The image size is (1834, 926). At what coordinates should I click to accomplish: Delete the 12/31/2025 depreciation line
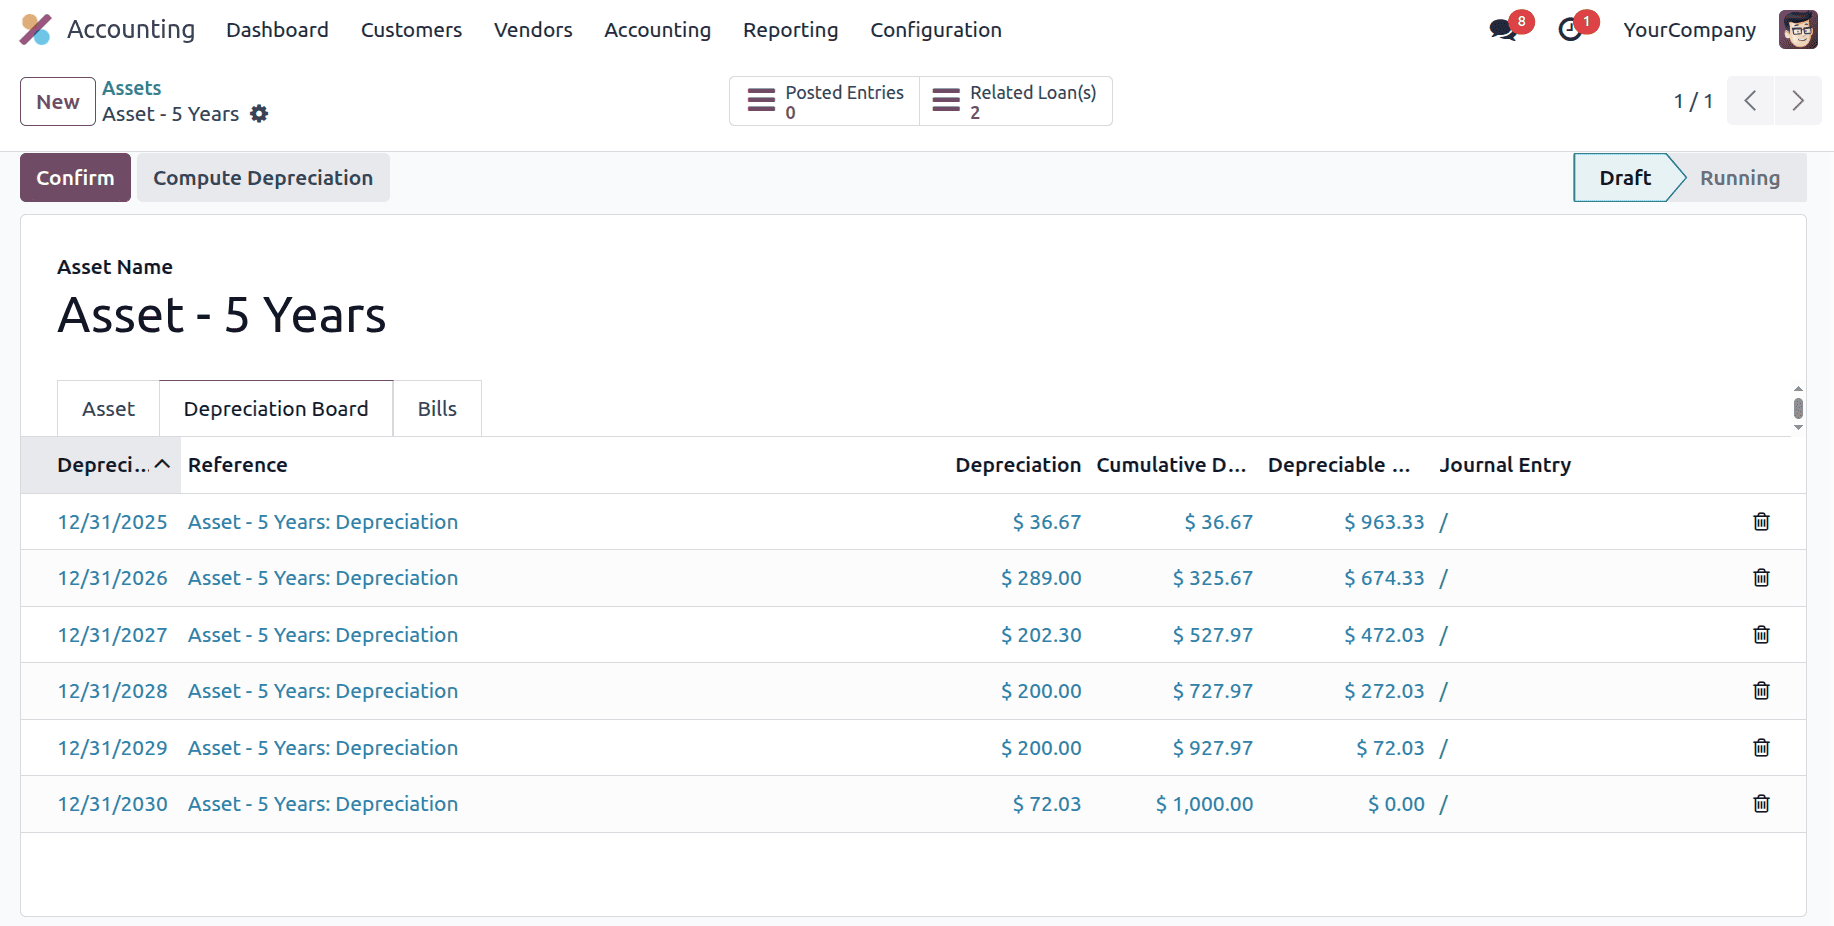[1761, 521]
